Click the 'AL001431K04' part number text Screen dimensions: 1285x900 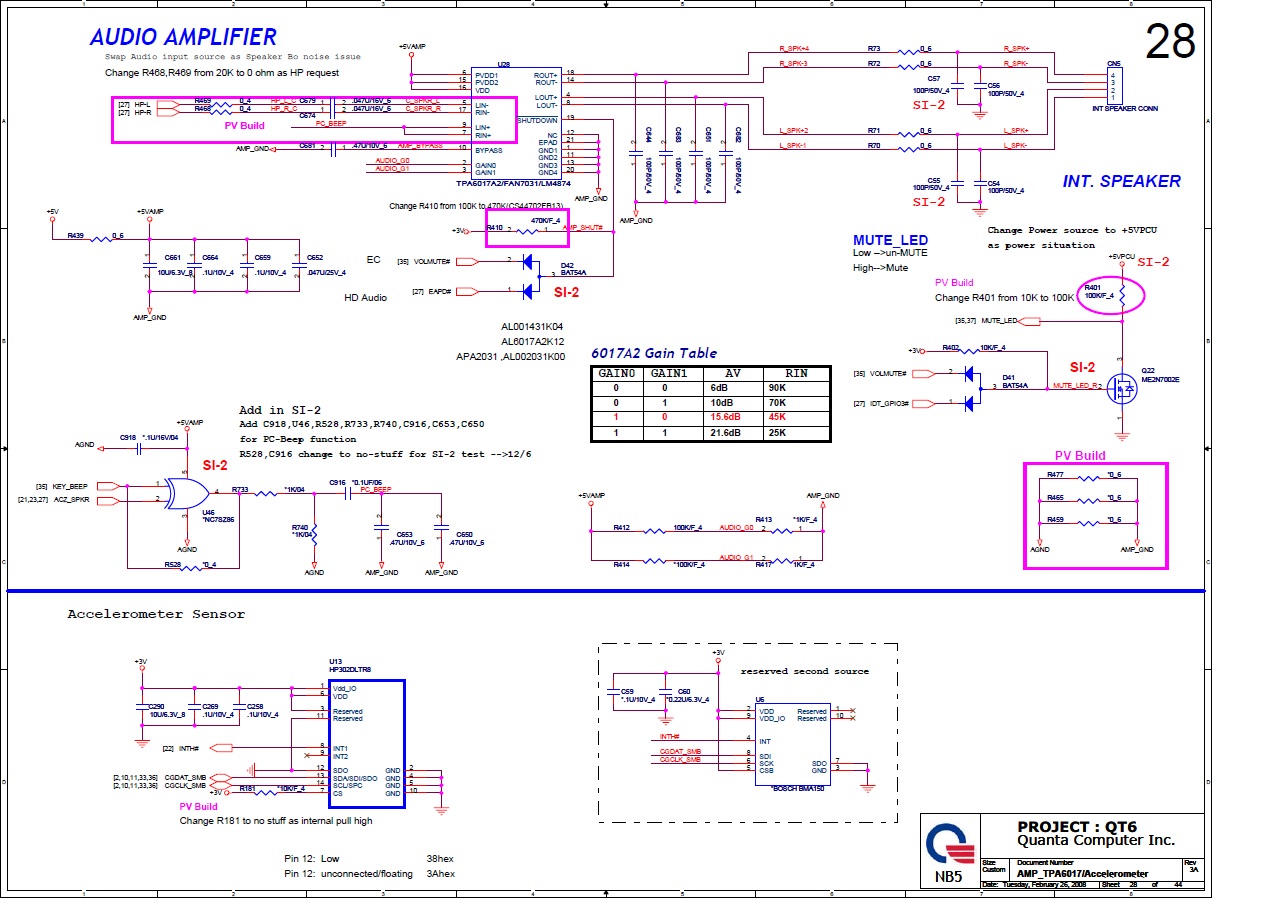click(x=532, y=327)
